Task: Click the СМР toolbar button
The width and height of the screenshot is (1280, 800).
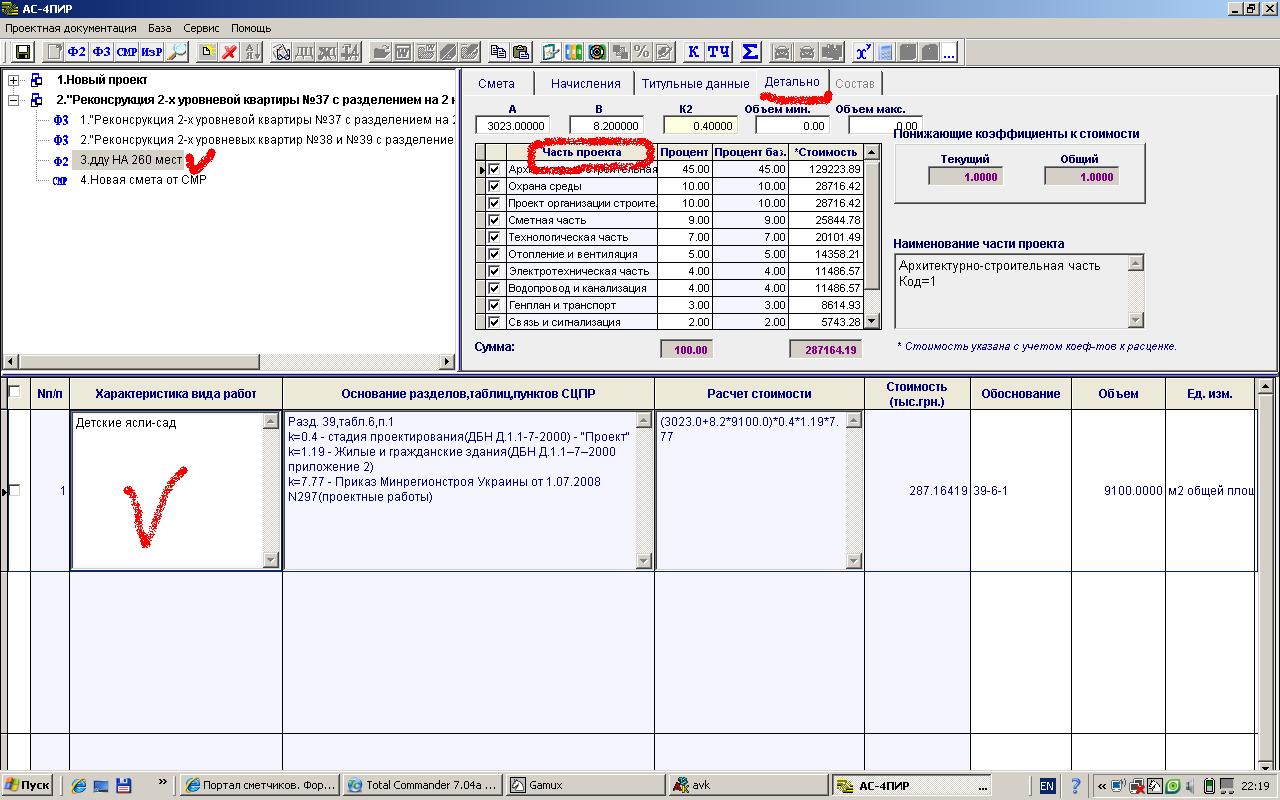Action: coord(126,52)
